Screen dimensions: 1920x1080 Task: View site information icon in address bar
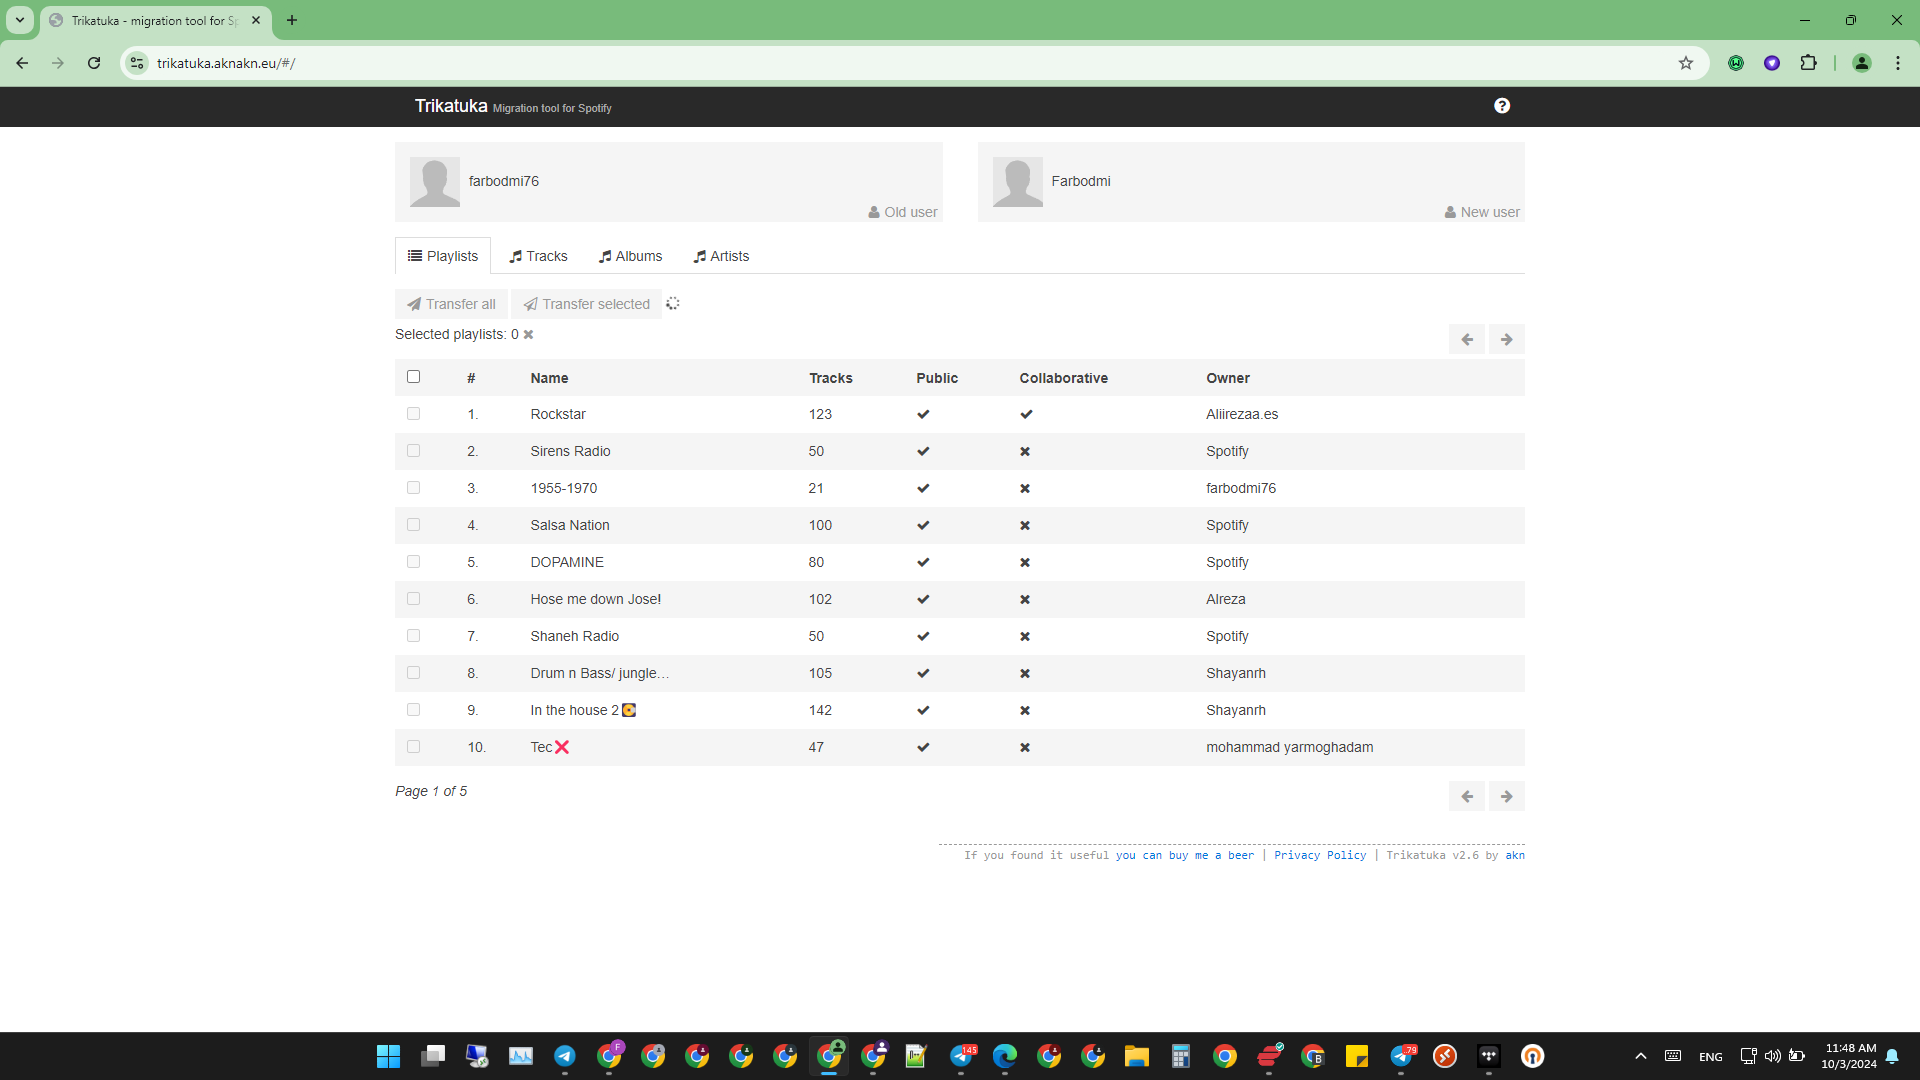click(137, 63)
